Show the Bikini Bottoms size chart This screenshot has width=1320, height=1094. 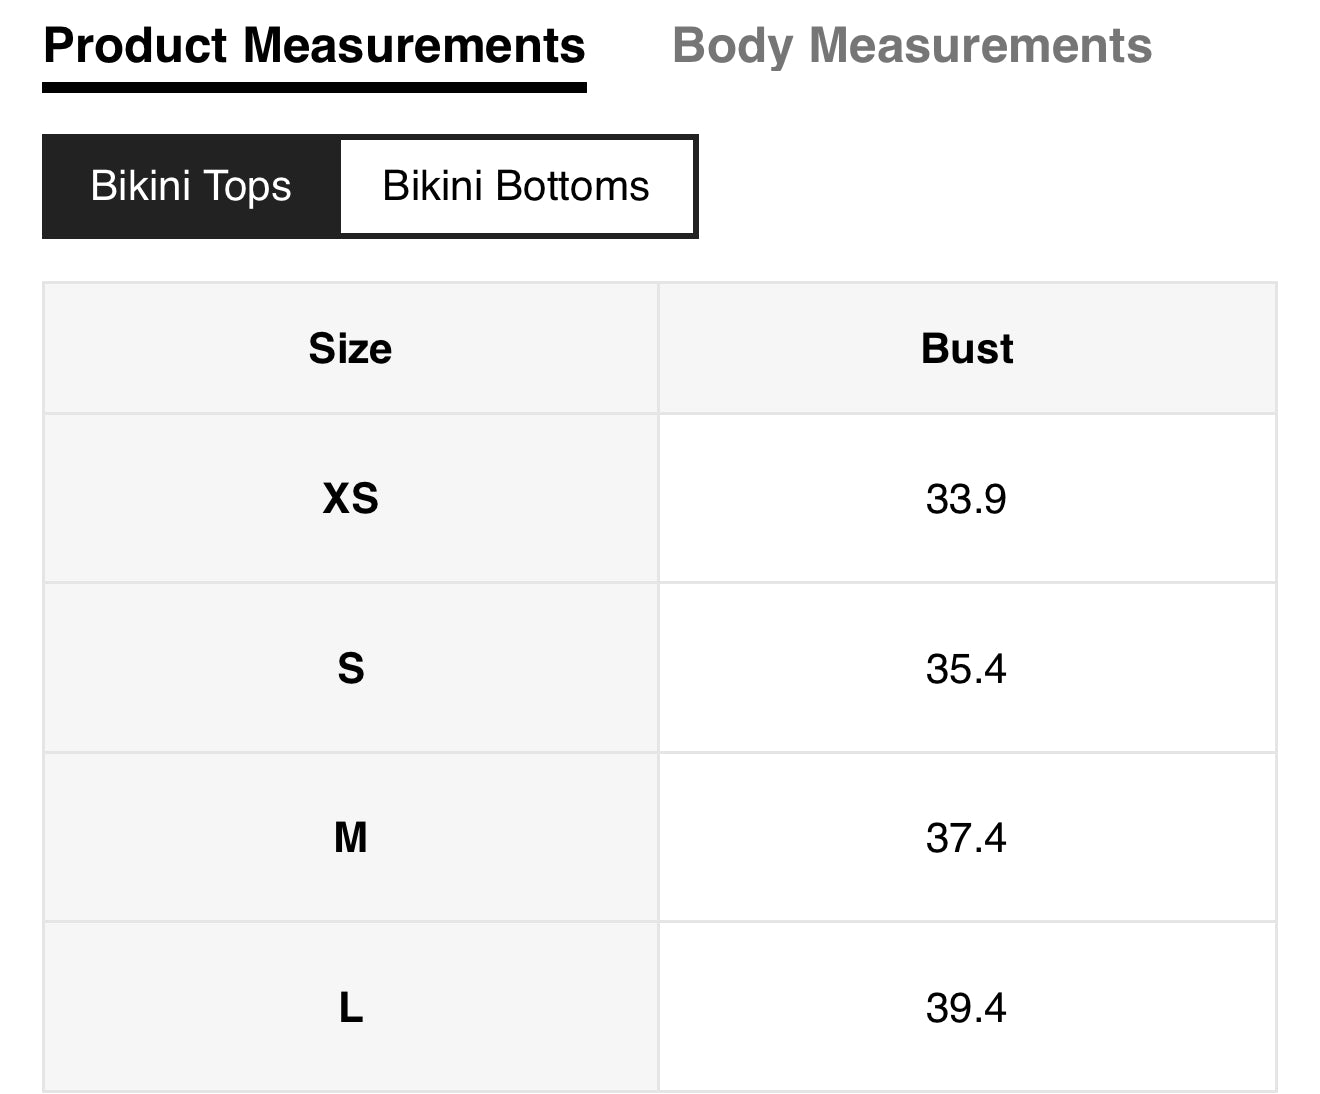(516, 187)
